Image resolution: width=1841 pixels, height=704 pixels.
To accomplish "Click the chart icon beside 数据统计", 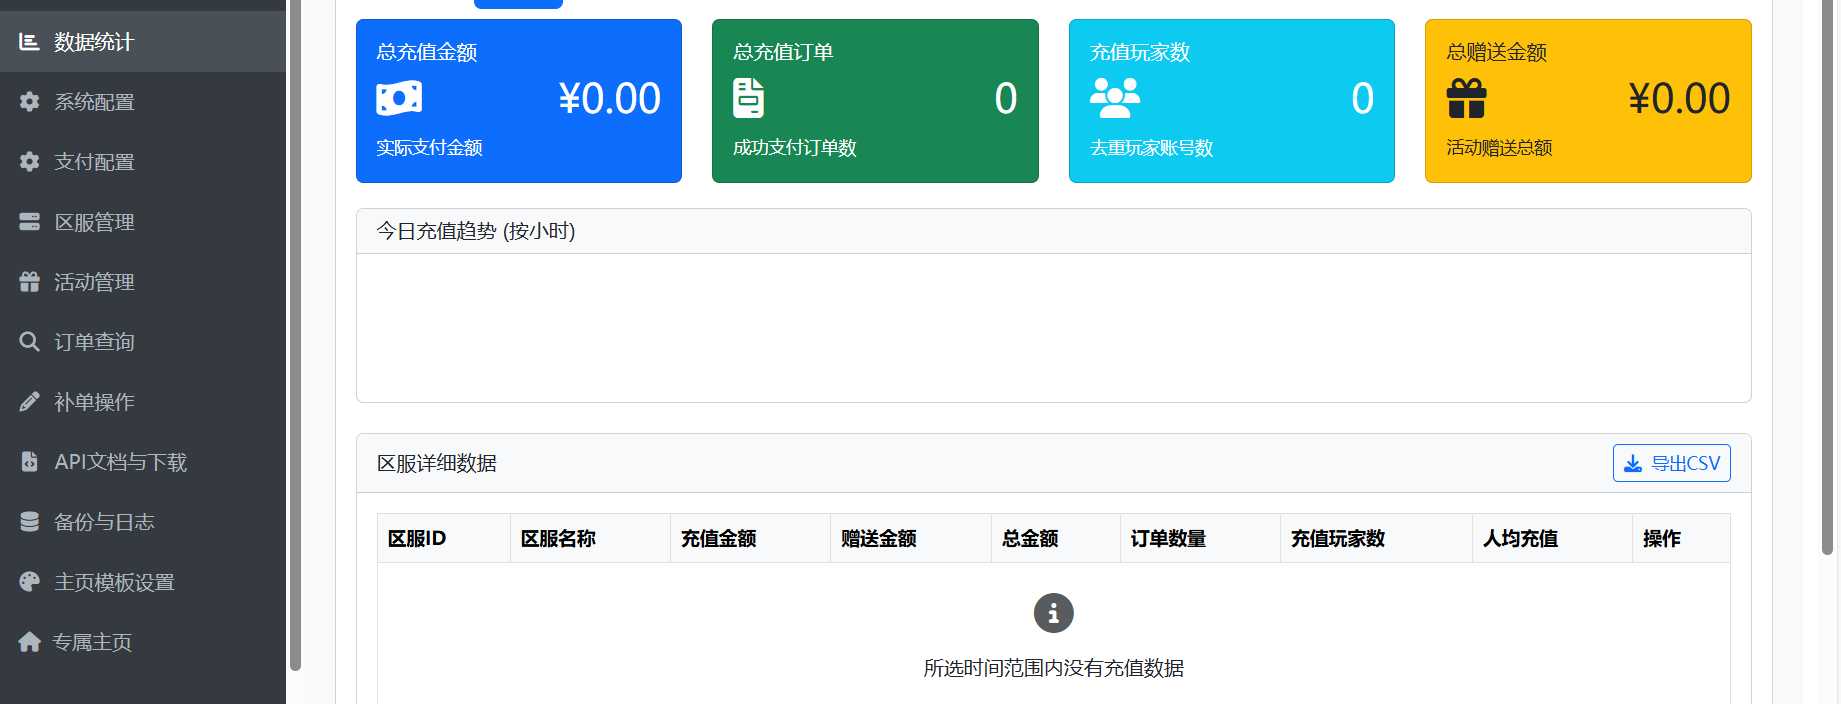I will pos(29,42).
